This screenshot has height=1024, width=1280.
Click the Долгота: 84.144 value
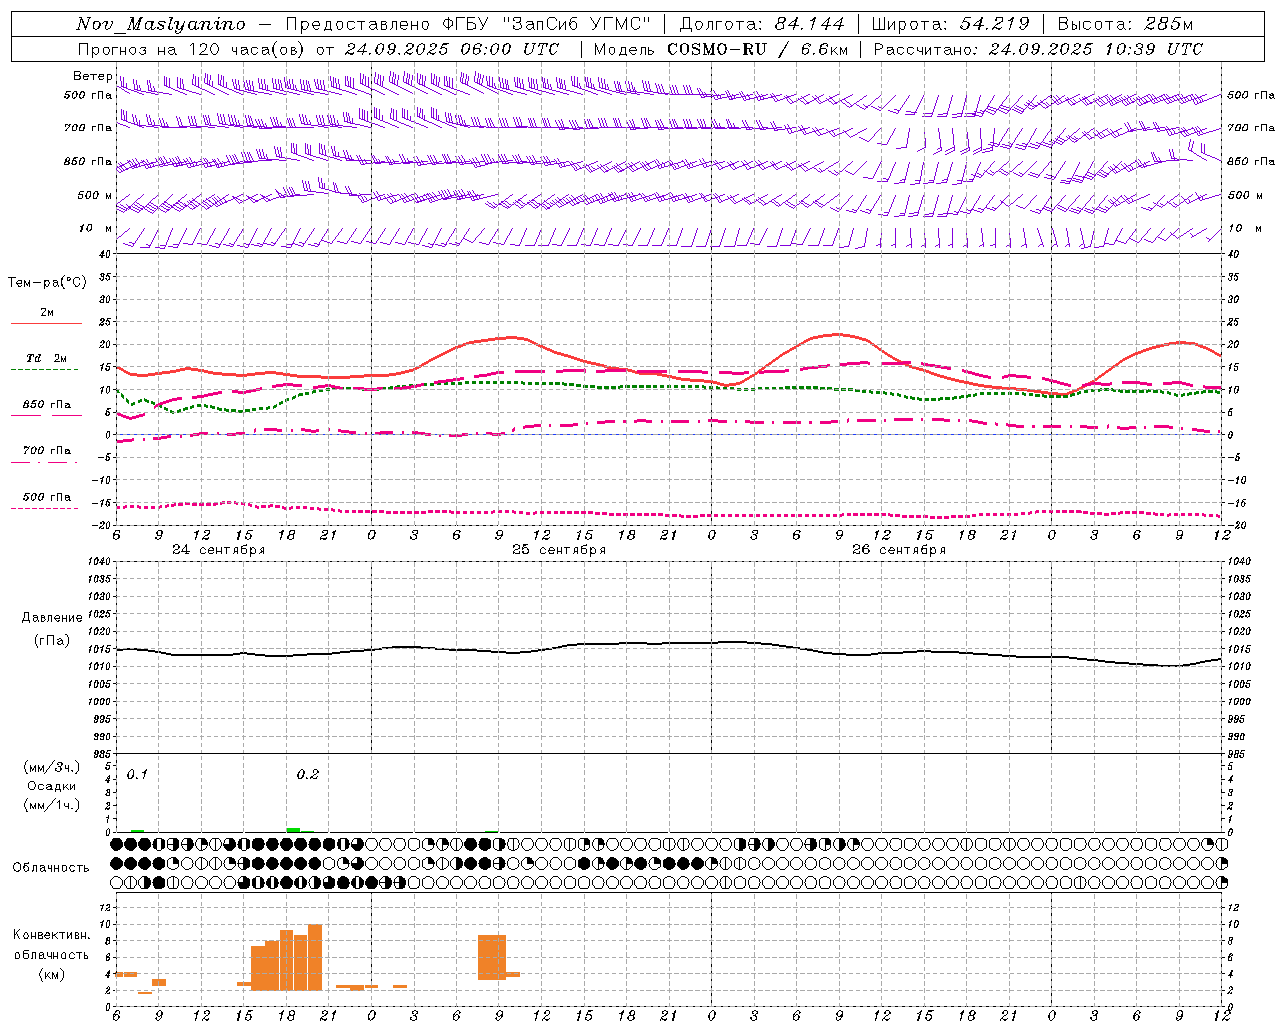pyautogui.click(x=762, y=24)
